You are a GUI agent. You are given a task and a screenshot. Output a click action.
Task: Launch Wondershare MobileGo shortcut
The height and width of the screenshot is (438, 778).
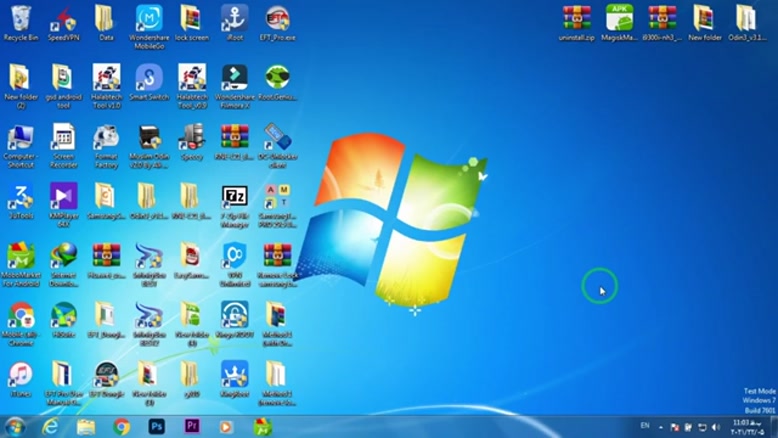coord(149,27)
